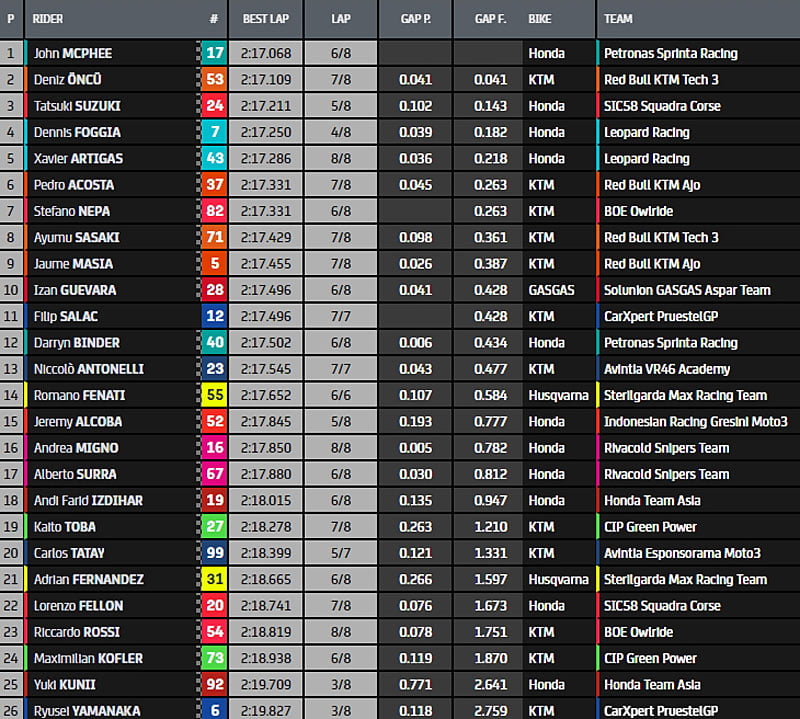Click Indonesian Racing Gresini Moto3 team

pos(695,422)
